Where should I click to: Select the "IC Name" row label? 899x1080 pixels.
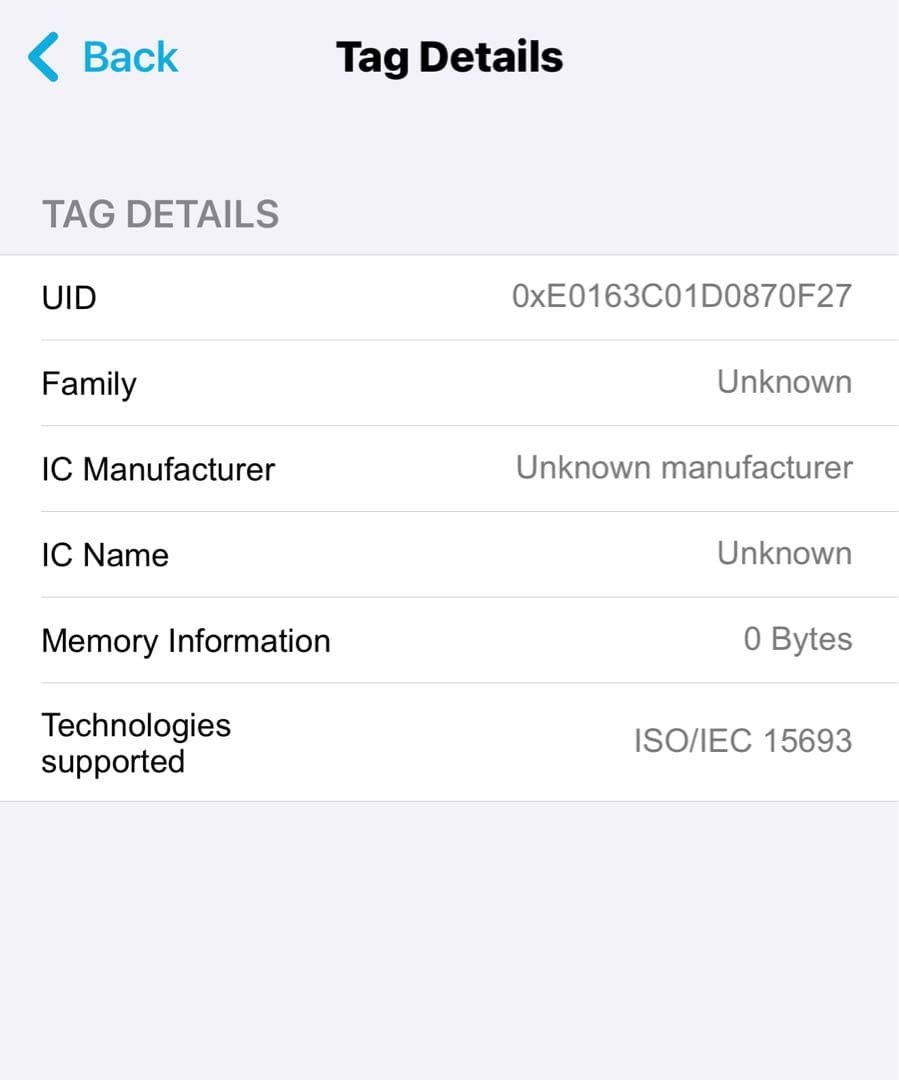pos(105,555)
